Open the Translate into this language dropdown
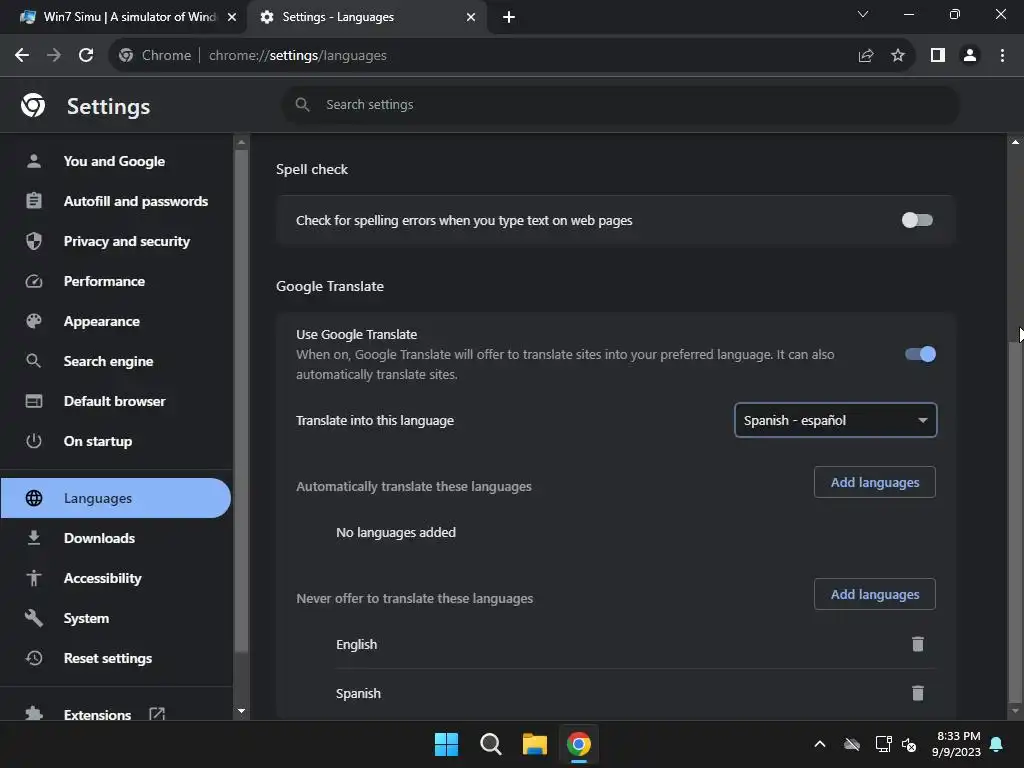The width and height of the screenshot is (1024, 768). click(x=835, y=420)
